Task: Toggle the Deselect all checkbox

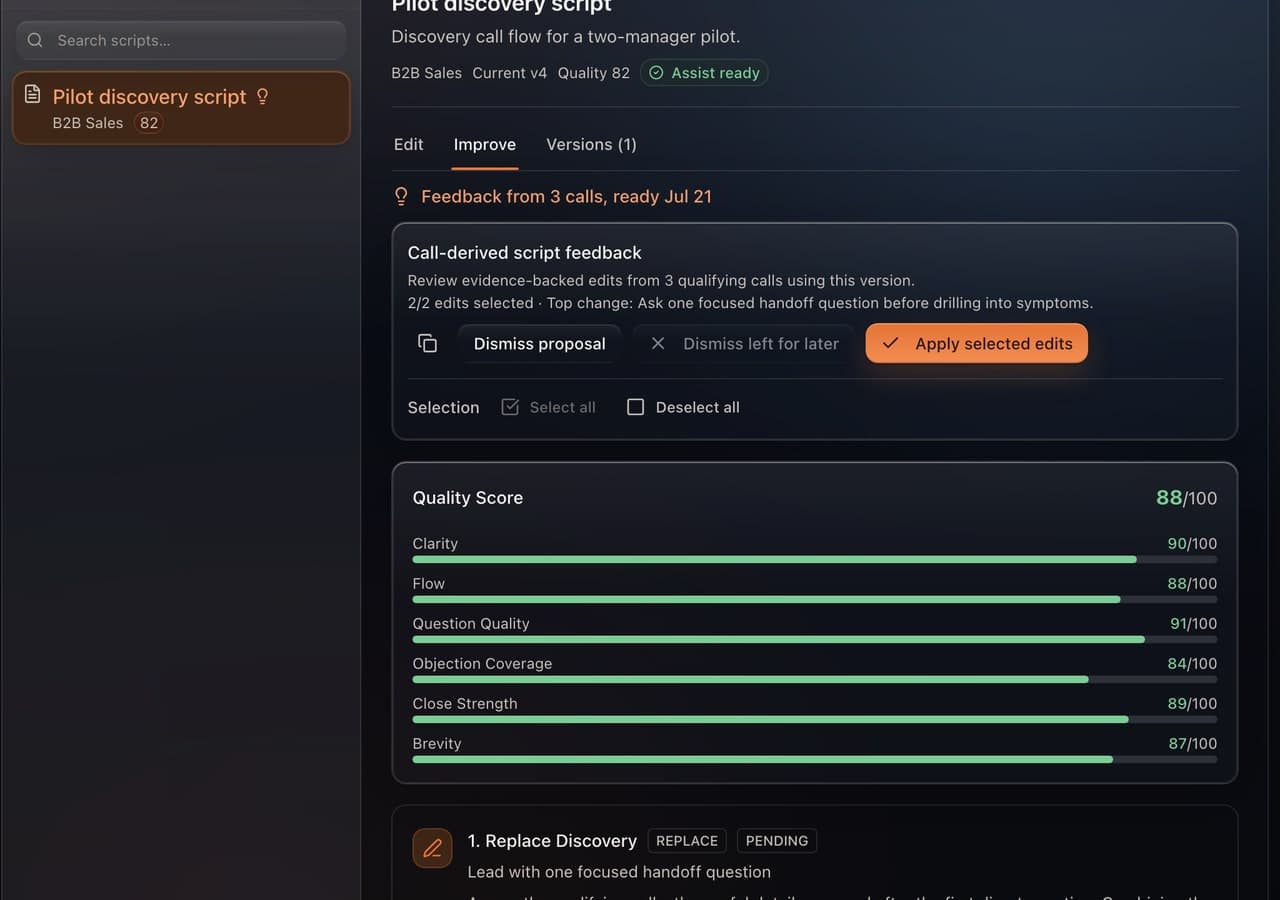Action: (x=635, y=407)
